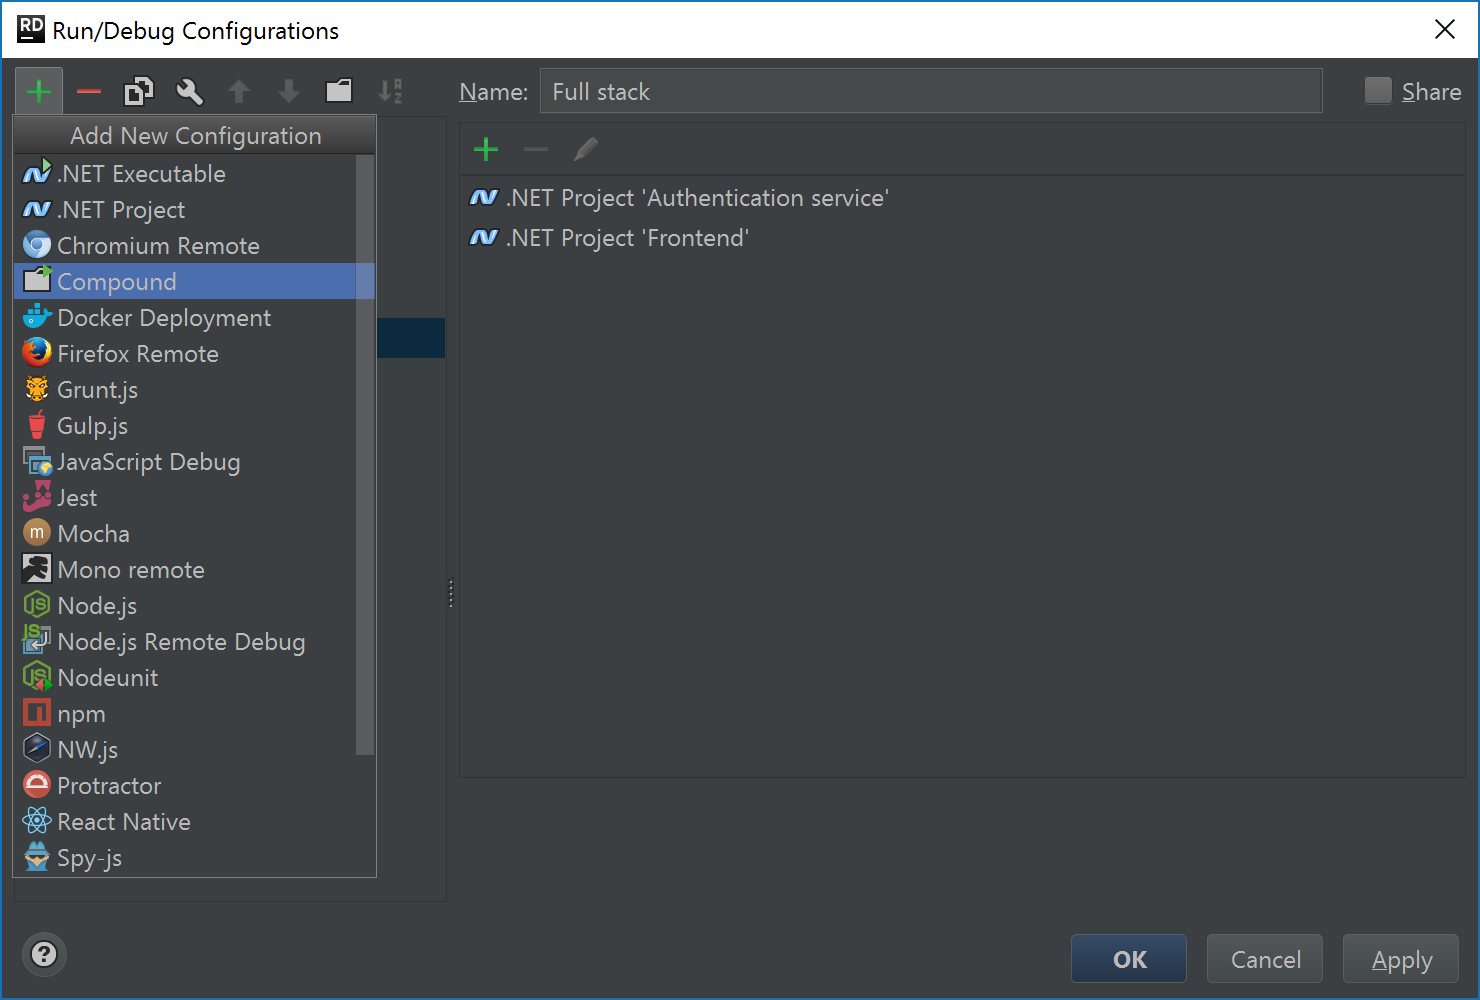Click the green Add New Configuration plus icon
The image size is (1480, 1000).
pos(39,92)
